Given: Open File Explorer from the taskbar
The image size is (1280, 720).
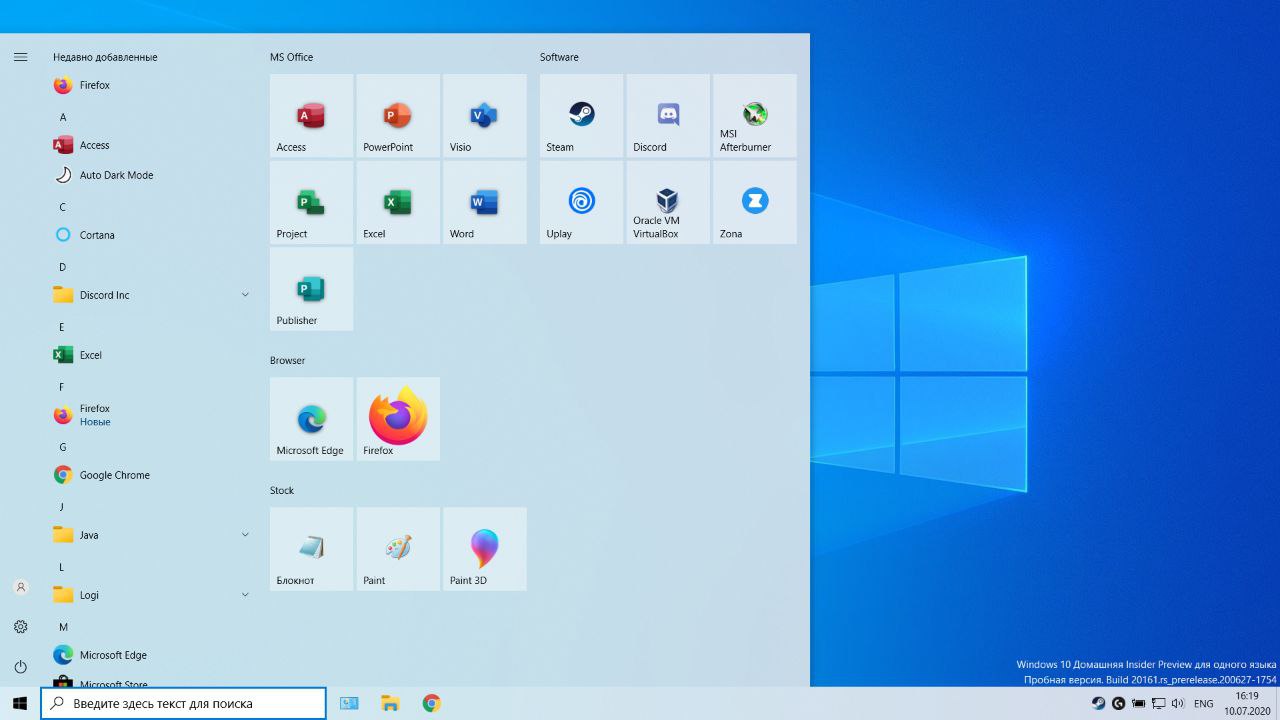Looking at the screenshot, I should coord(390,703).
